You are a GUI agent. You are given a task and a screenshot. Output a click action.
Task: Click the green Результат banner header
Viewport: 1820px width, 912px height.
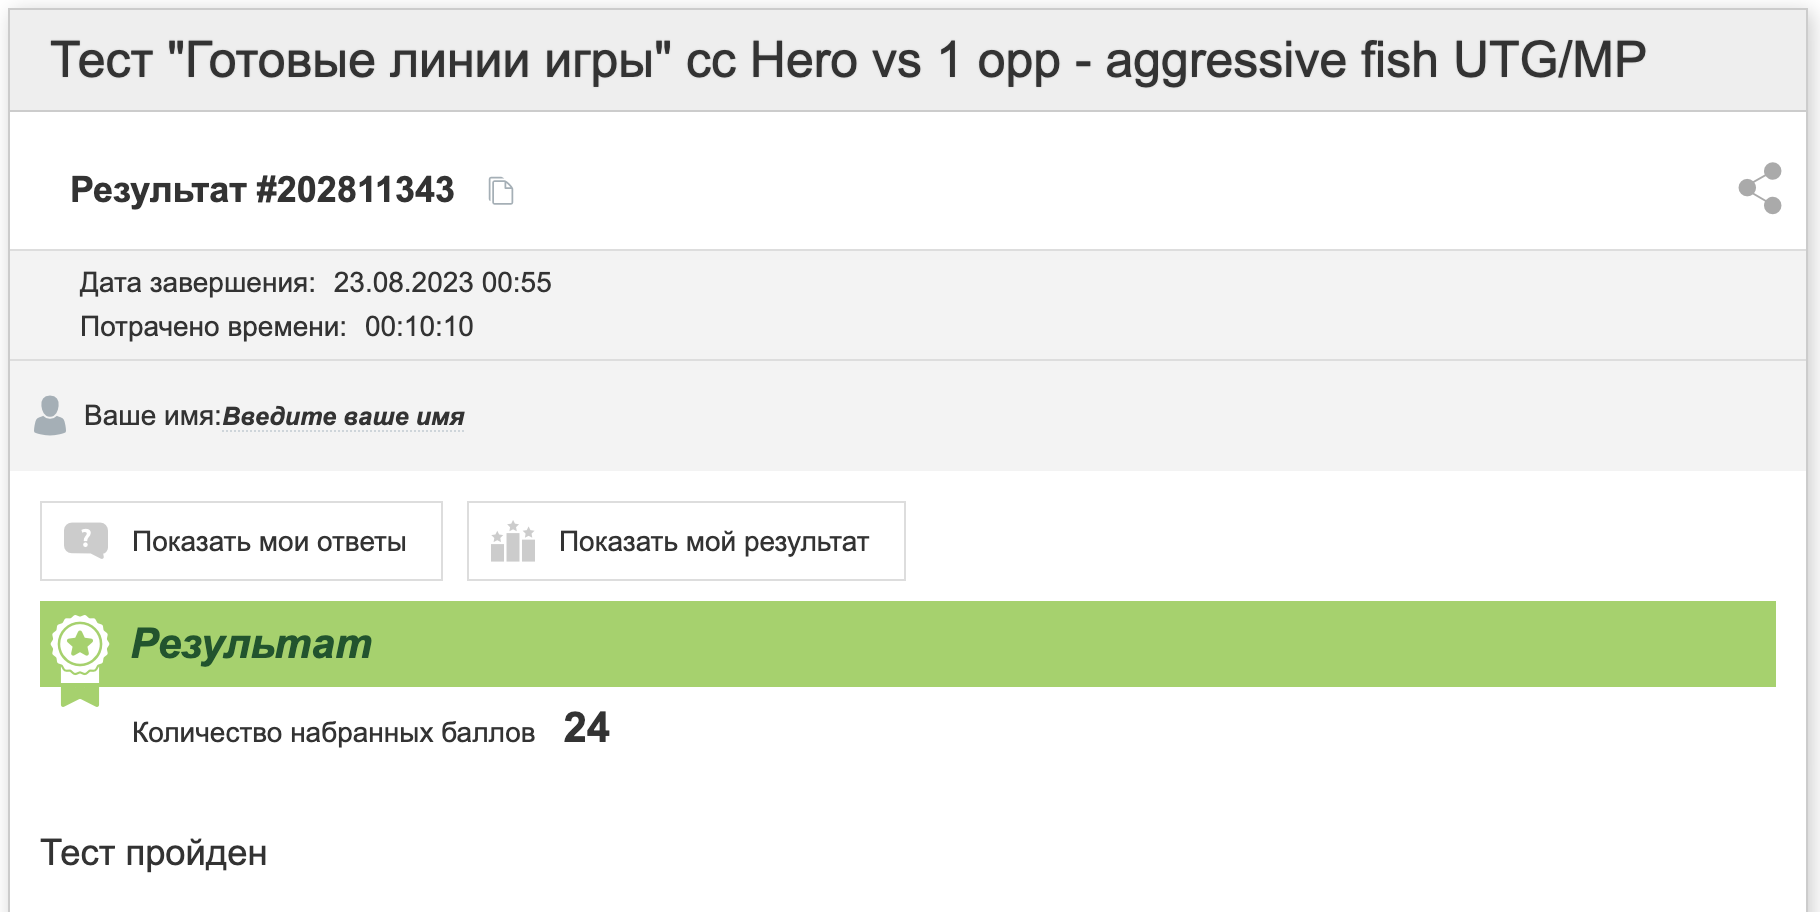pyautogui.click(x=908, y=644)
